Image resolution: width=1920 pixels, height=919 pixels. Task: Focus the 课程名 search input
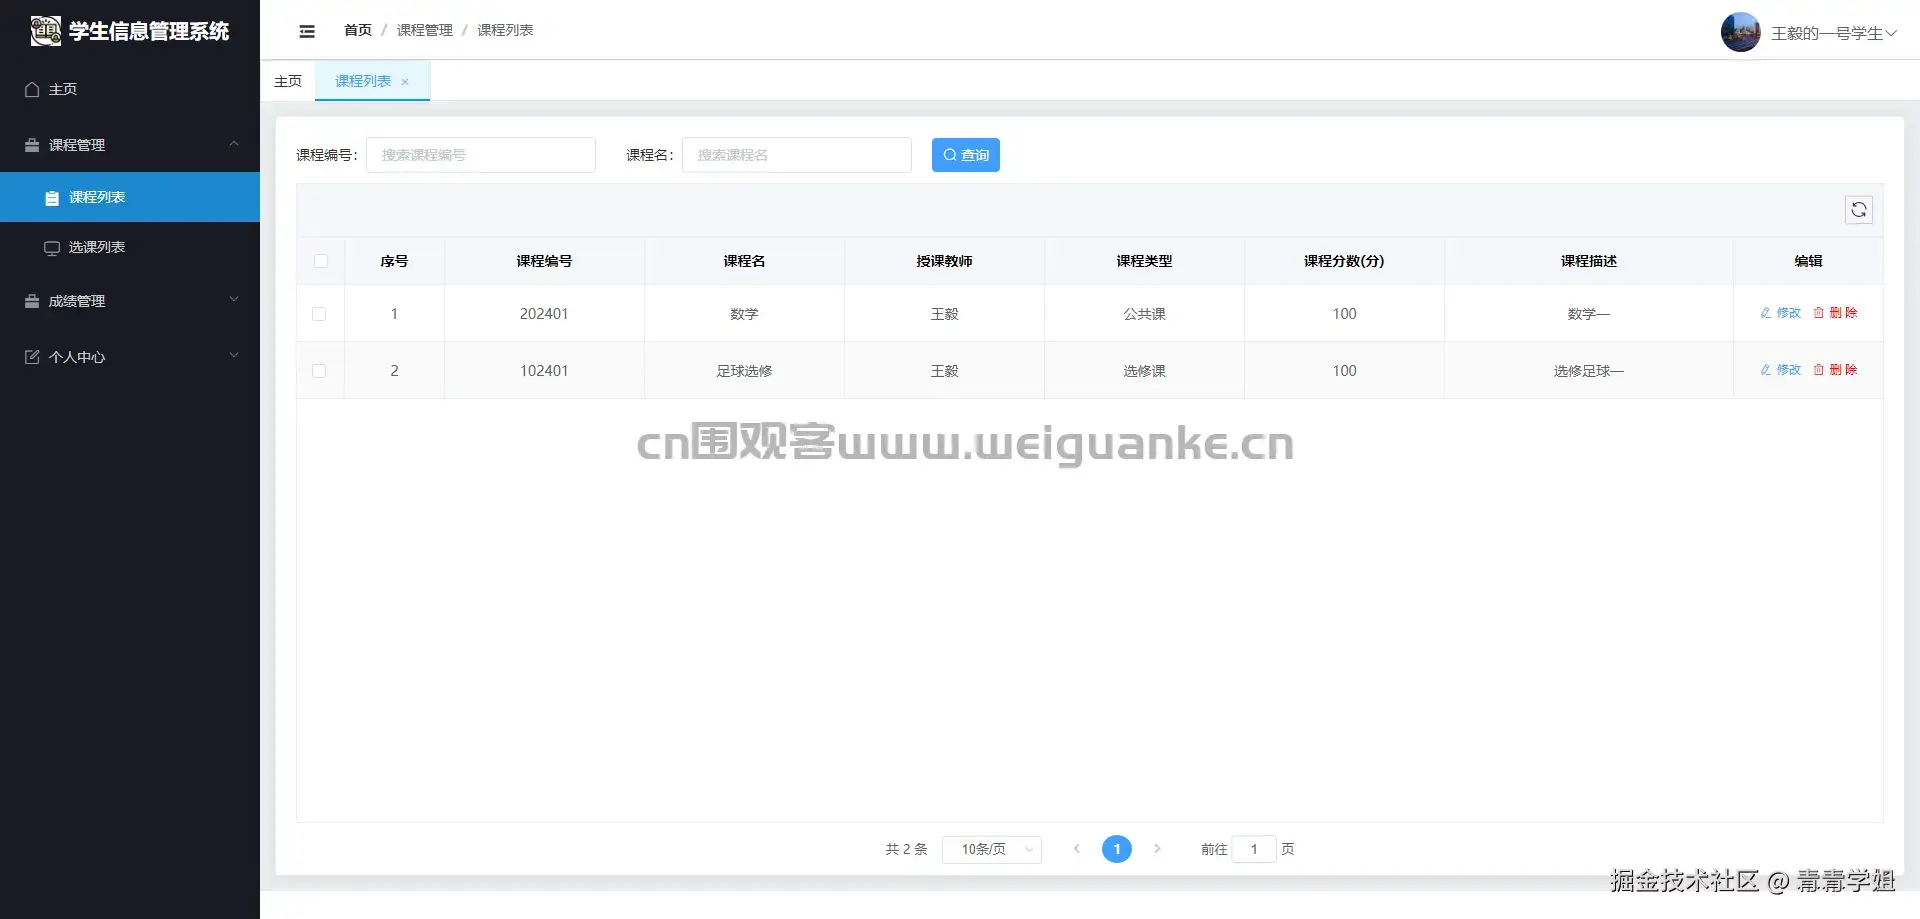(797, 155)
